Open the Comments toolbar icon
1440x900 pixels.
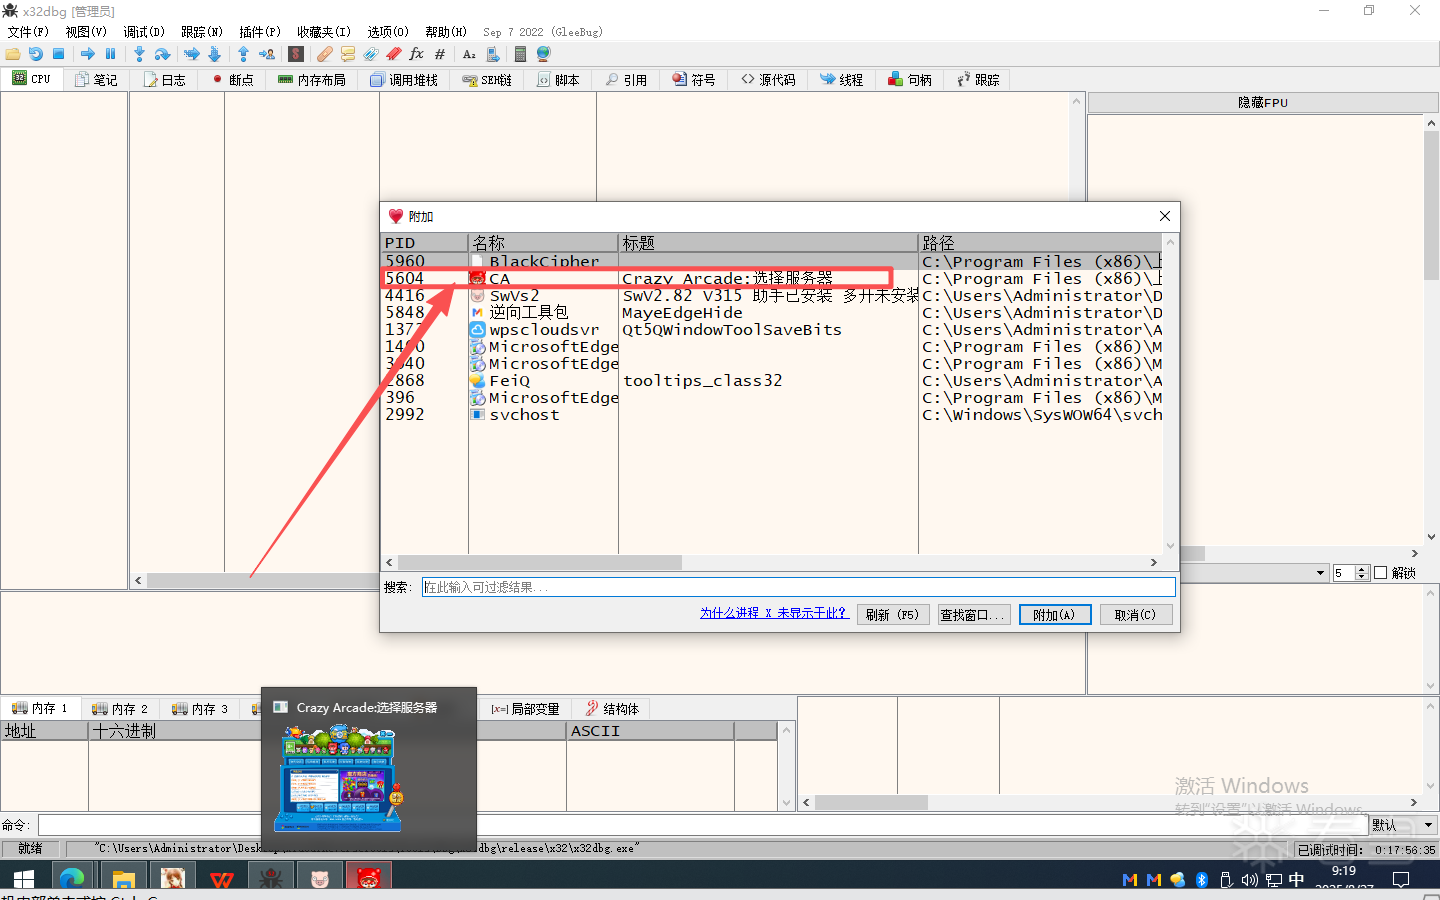click(x=348, y=54)
